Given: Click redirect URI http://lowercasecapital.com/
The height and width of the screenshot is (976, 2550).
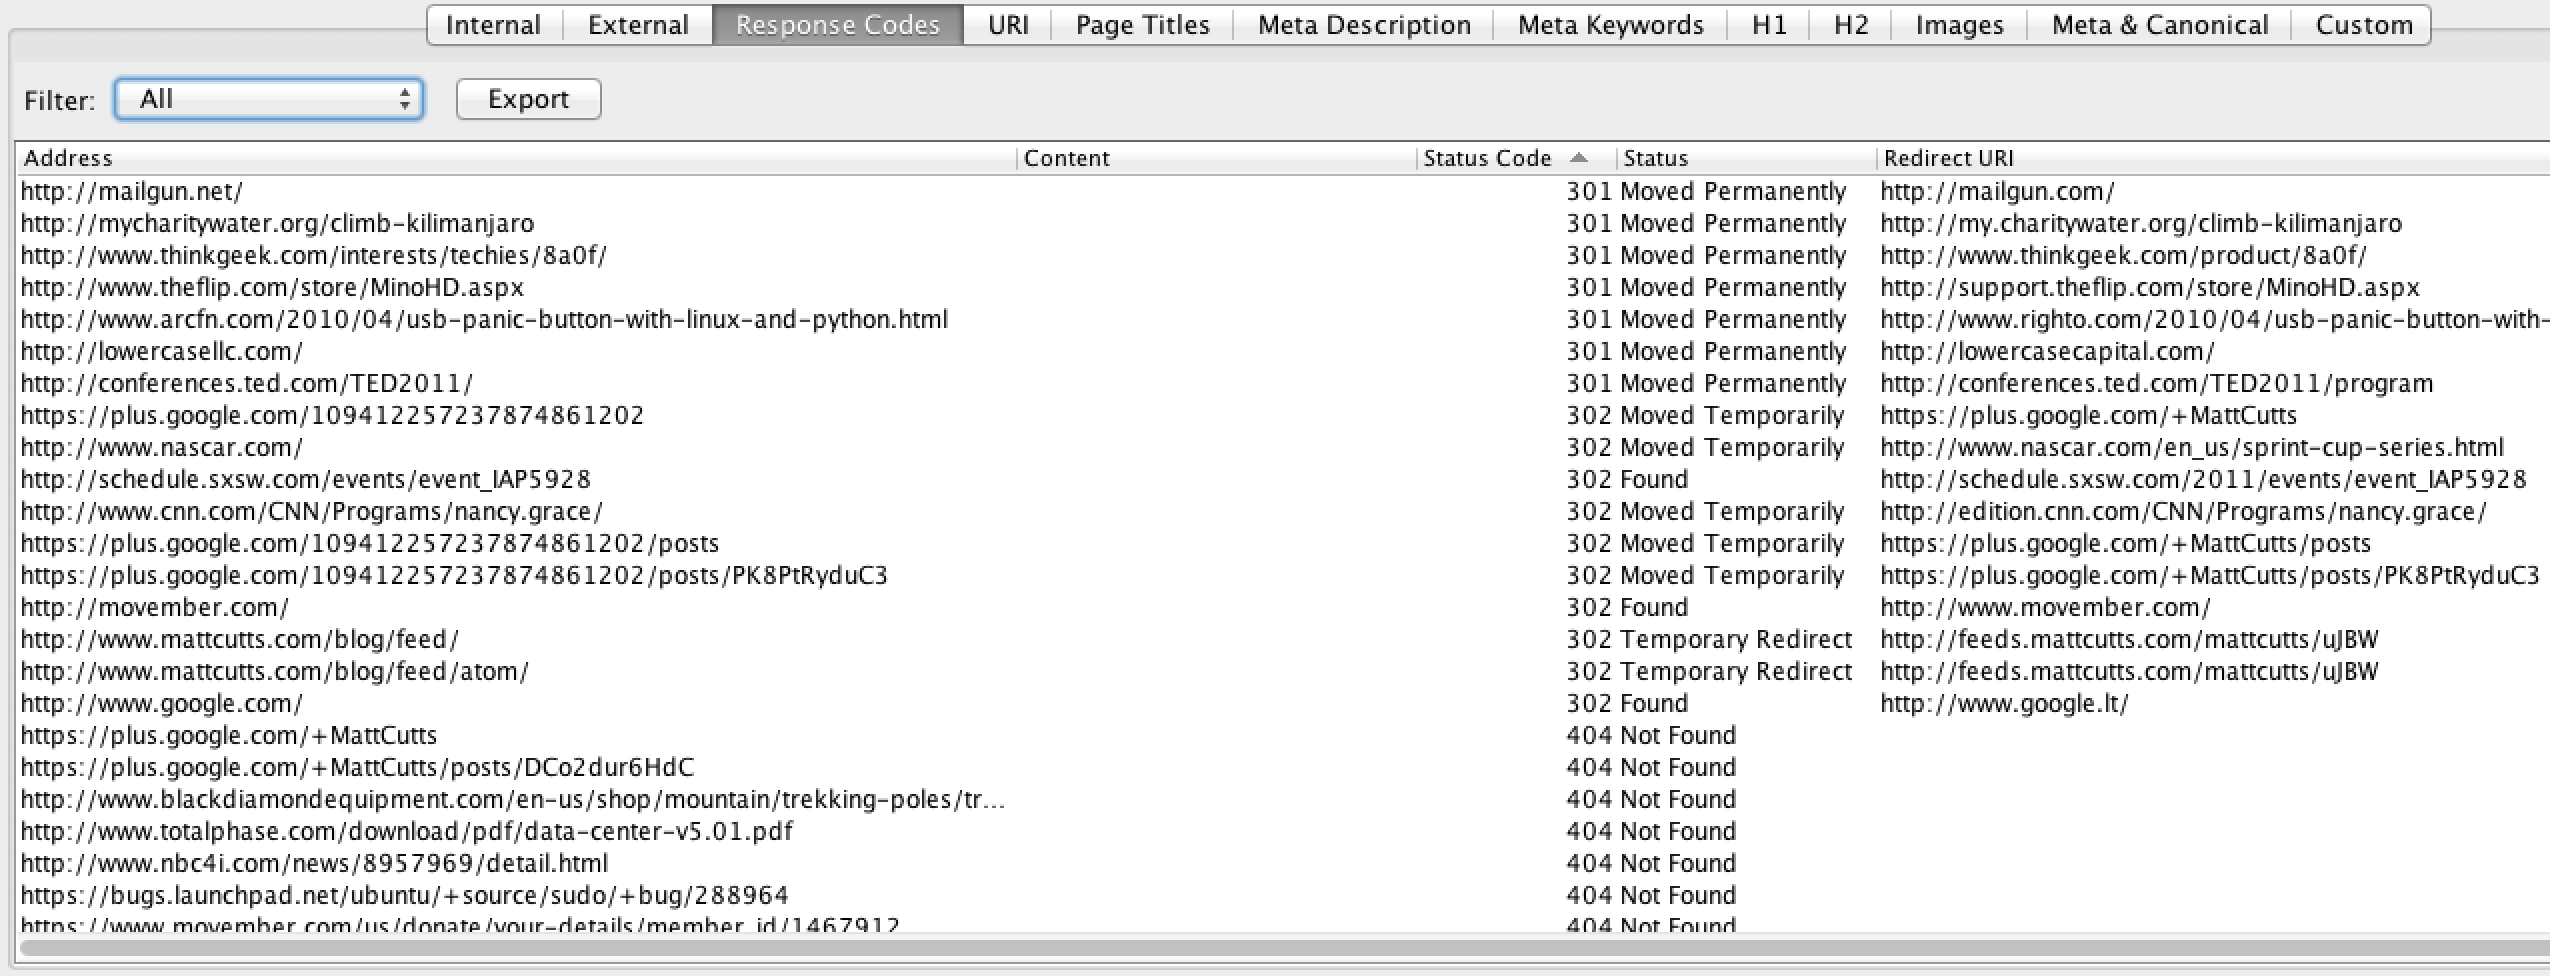Looking at the screenshot, I should pos(2048,351).
